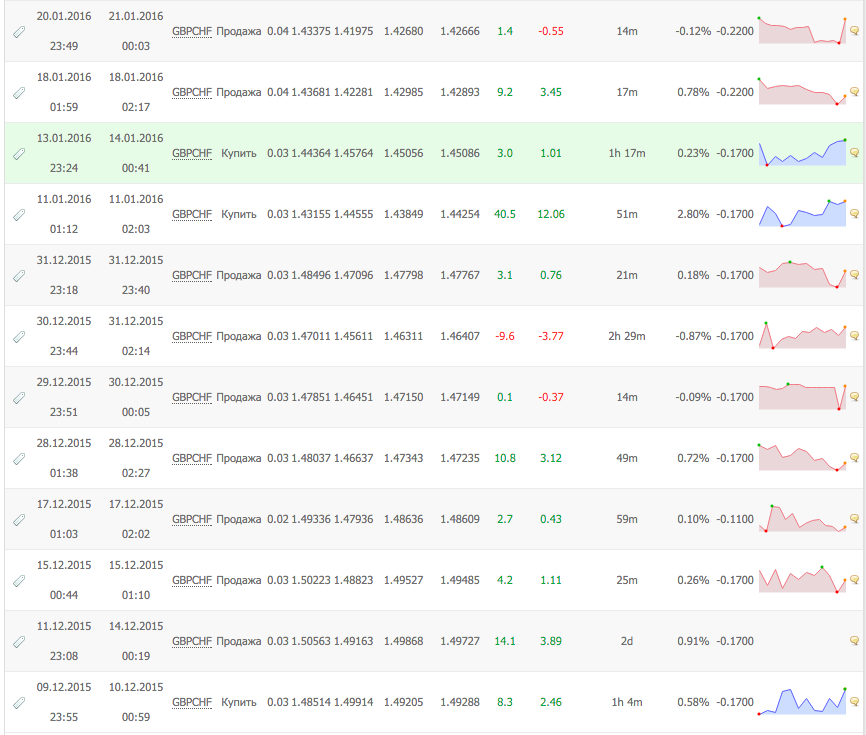Open GBPCHF link in the 30.12.2015 23:44 row
This screenshot has height=735, width=866.
[x=192, y=336]
